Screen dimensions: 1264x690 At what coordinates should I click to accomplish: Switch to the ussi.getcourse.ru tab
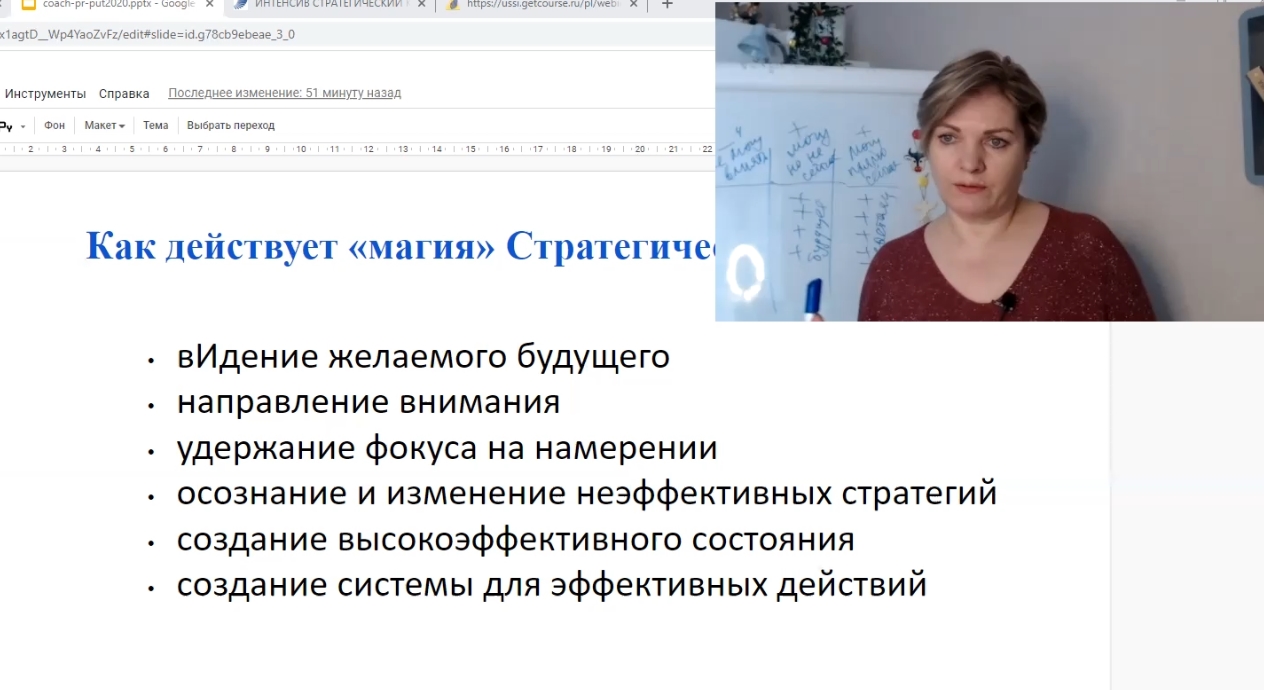pos(542,4)
